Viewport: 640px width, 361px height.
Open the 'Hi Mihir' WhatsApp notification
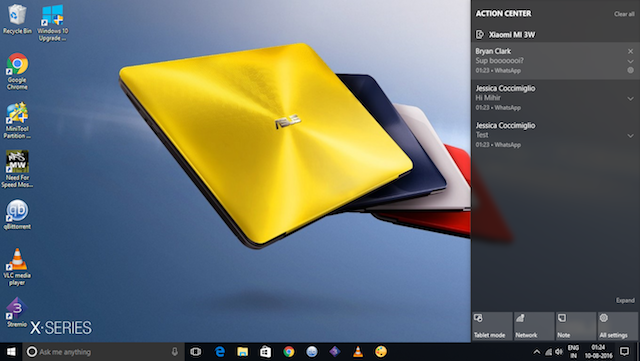pyautogui.click(x=556, y=98)
